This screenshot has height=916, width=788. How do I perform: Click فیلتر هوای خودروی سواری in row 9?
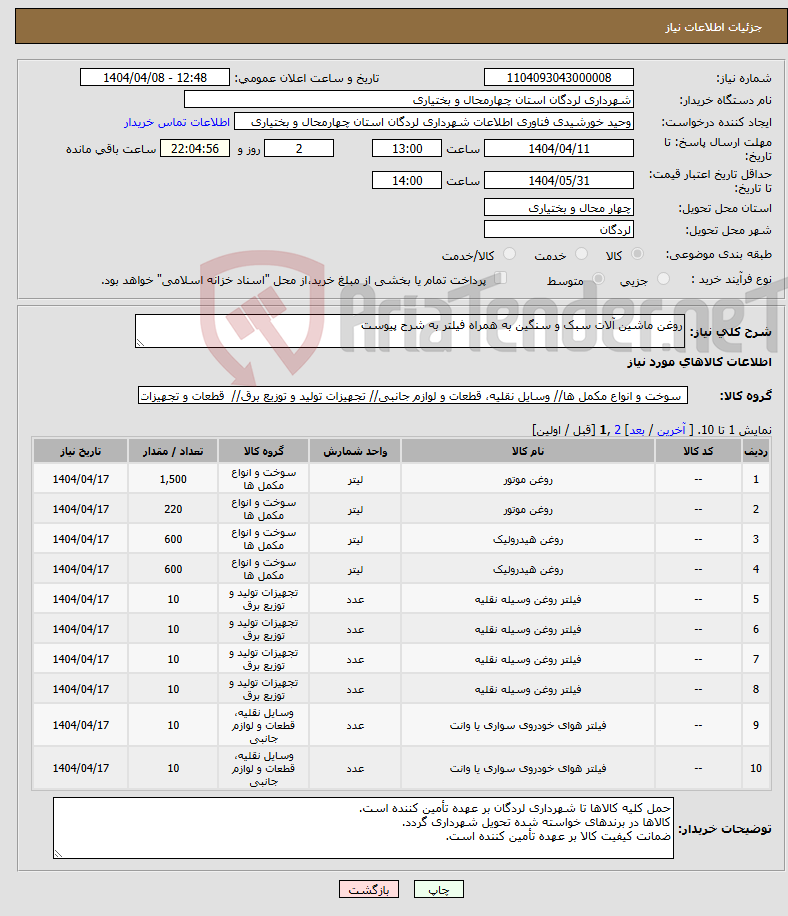pos(528,726)
